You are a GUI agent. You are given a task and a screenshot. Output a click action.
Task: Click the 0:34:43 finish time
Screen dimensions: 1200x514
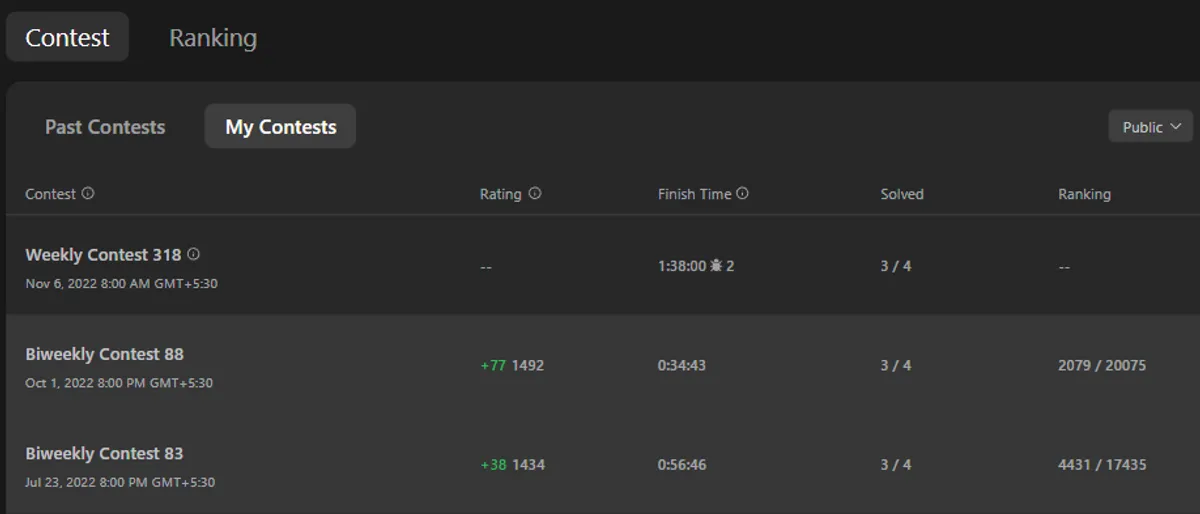point(681,365)
